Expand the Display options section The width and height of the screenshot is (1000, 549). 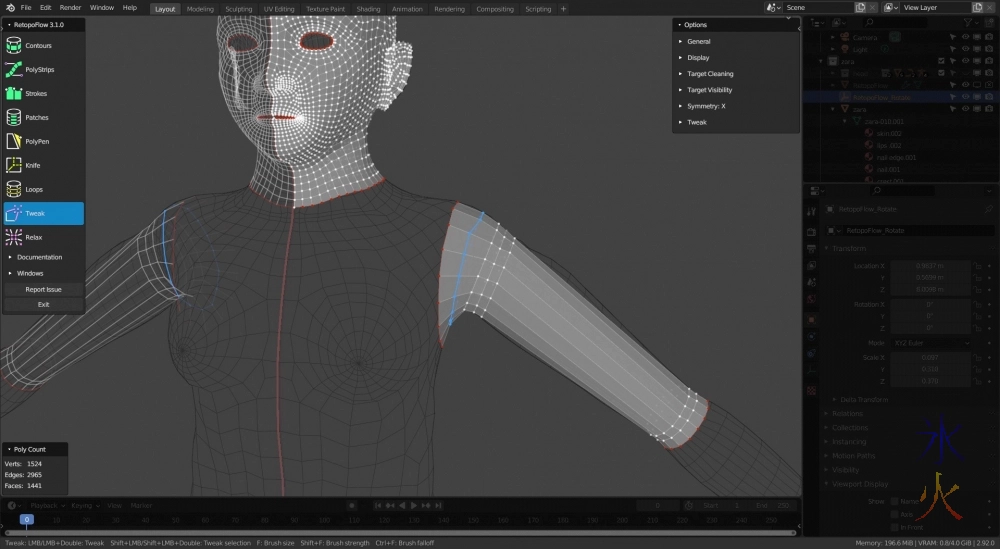(x=697, y=58)
